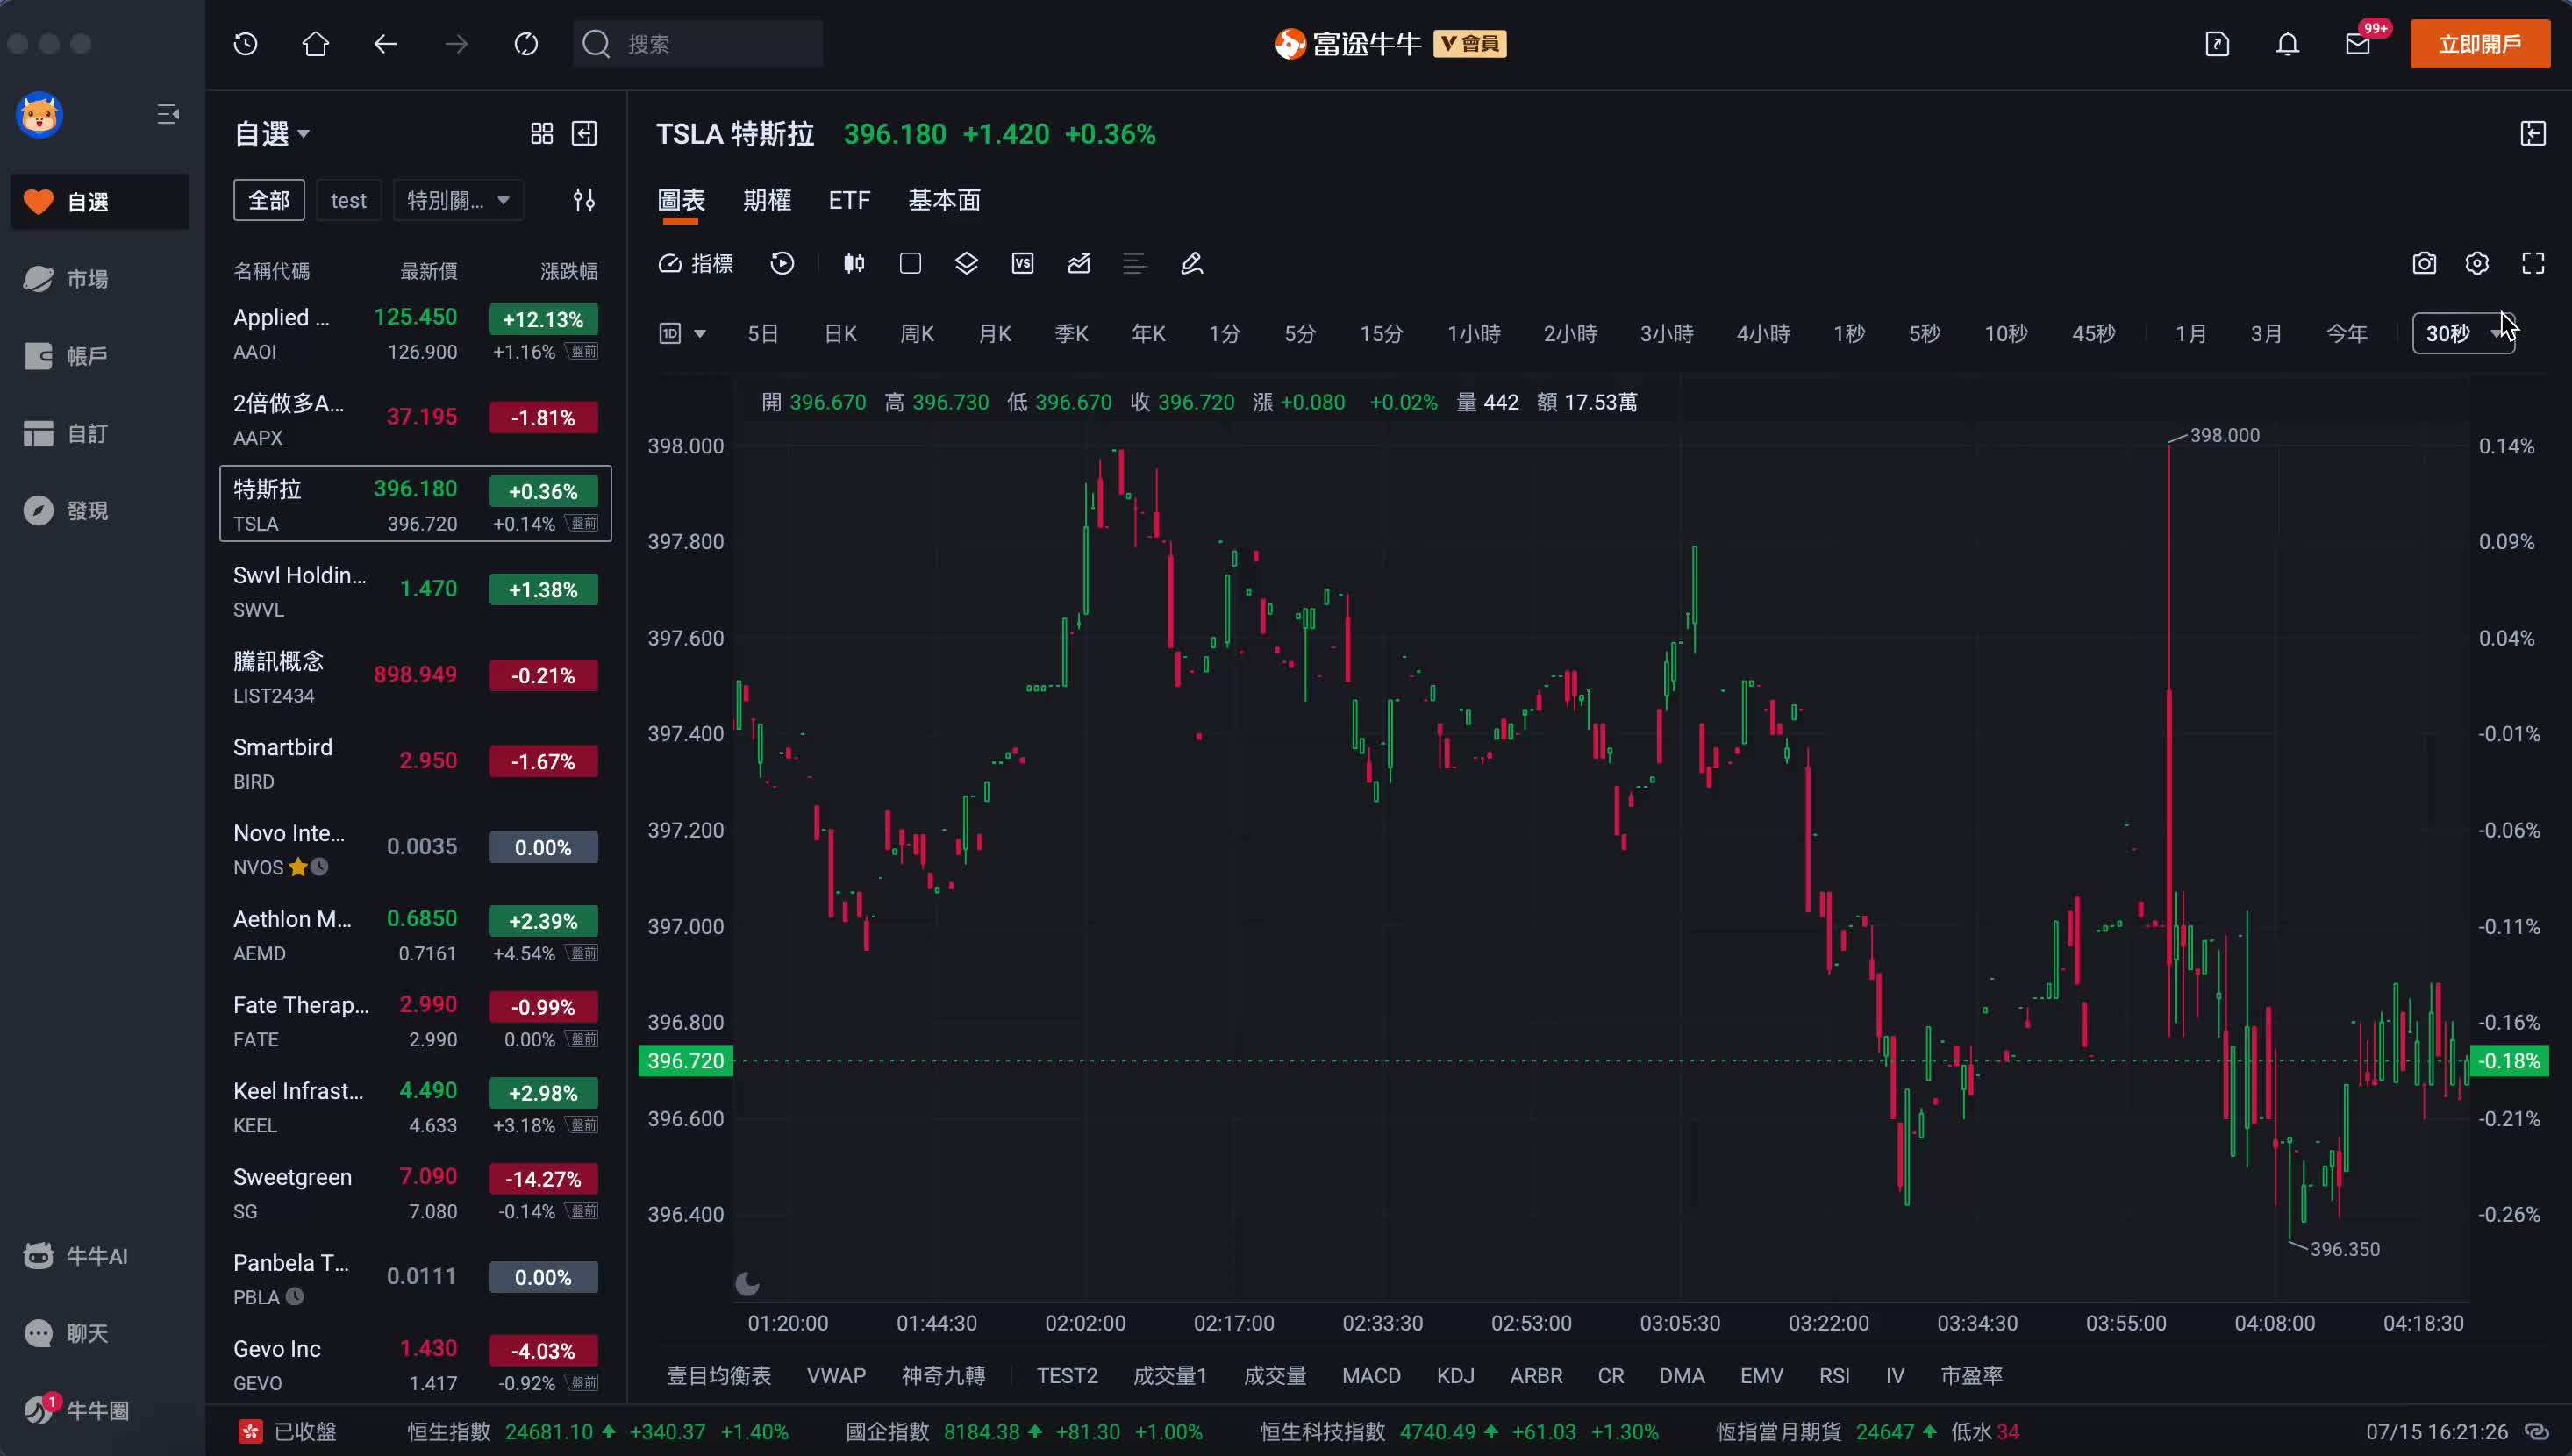Image resolution: width=2572 pixels, height=1456 pixels.
Task: Open the mail inbox icon with 99+ badge
Action: [2358, 44]
